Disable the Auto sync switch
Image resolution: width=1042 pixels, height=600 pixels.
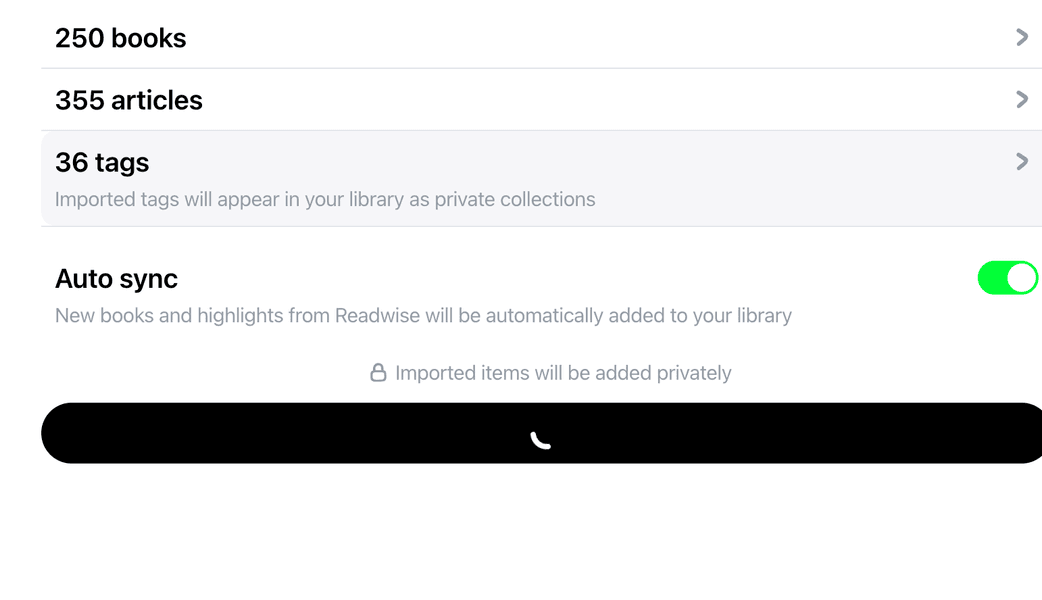(x=1007, y=278)
